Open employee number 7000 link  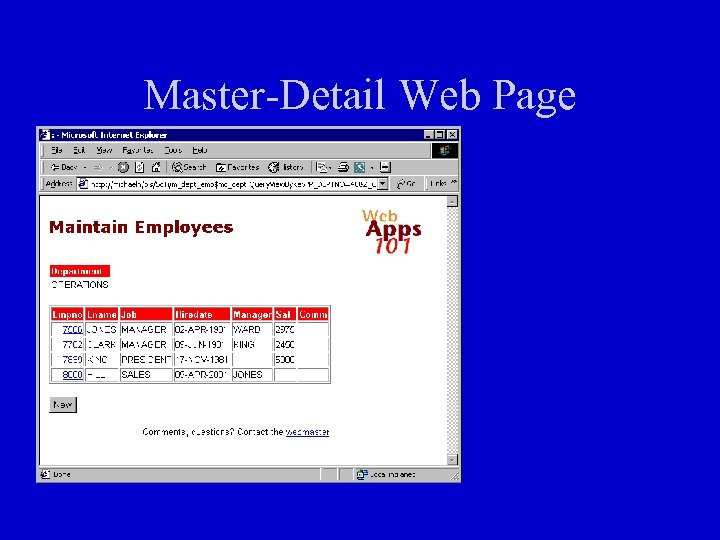73,330
